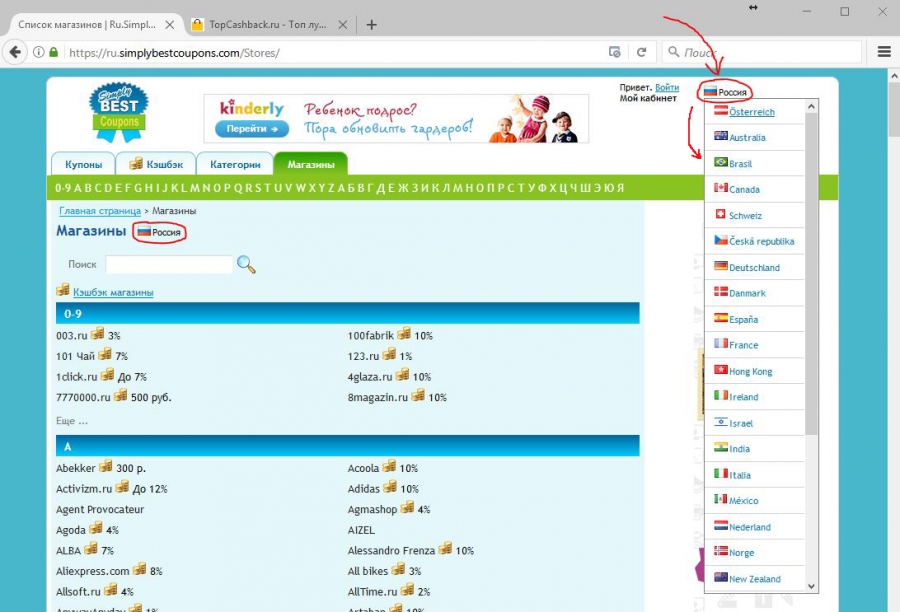Image resolution: width=900 pixels, height=612 pixels.
Task: Click the cashback coin icon beside 003.ru
Action: 98,334
